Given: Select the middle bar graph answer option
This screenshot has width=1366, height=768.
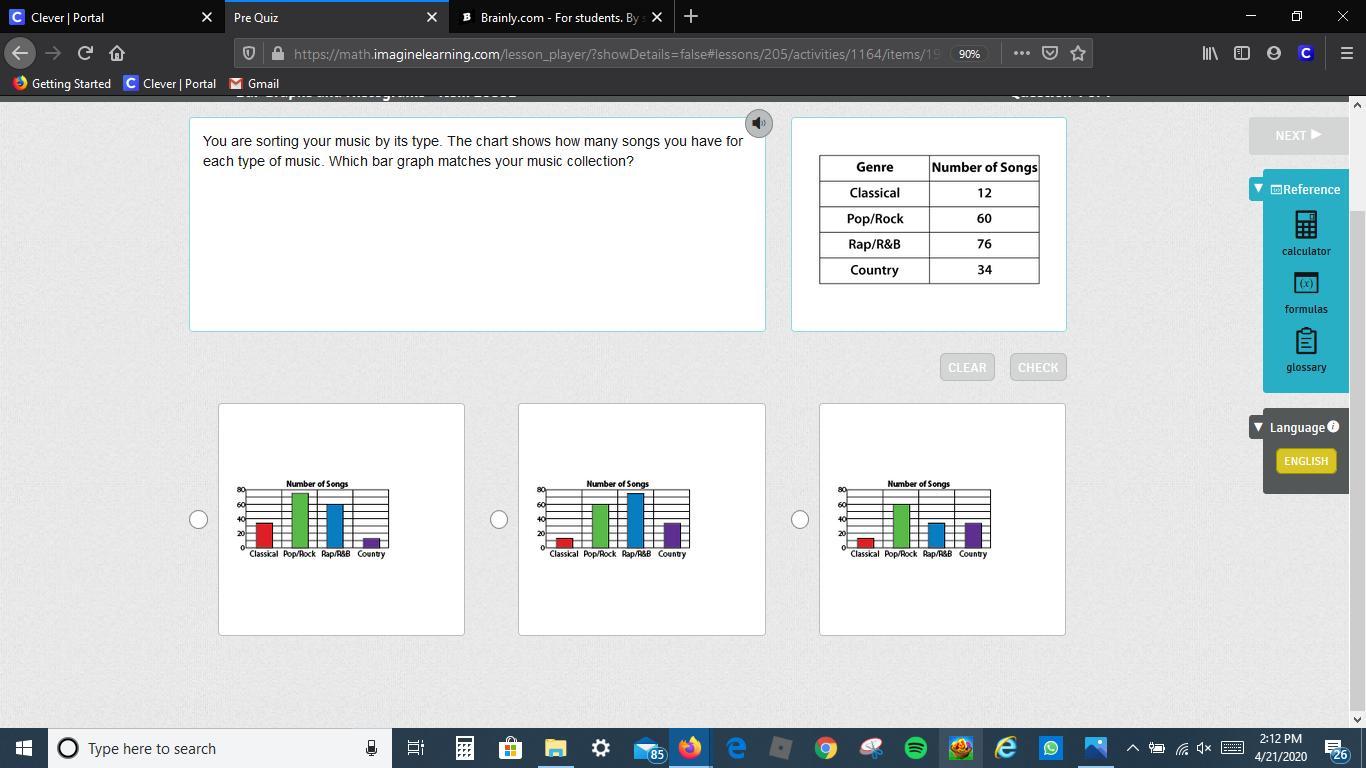Looking at the screenshot, I should [x=499, y=519].
